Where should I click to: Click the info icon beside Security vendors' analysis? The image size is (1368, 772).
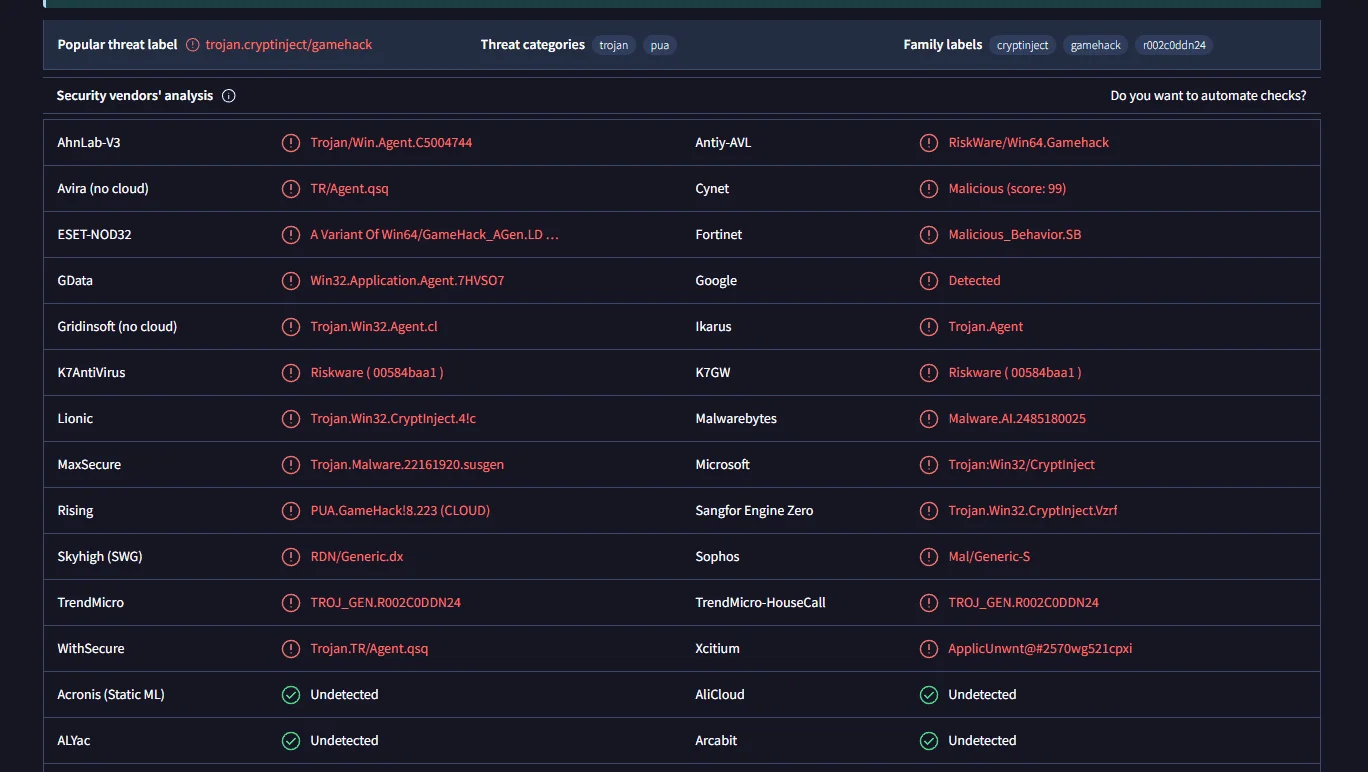(228, 96)
